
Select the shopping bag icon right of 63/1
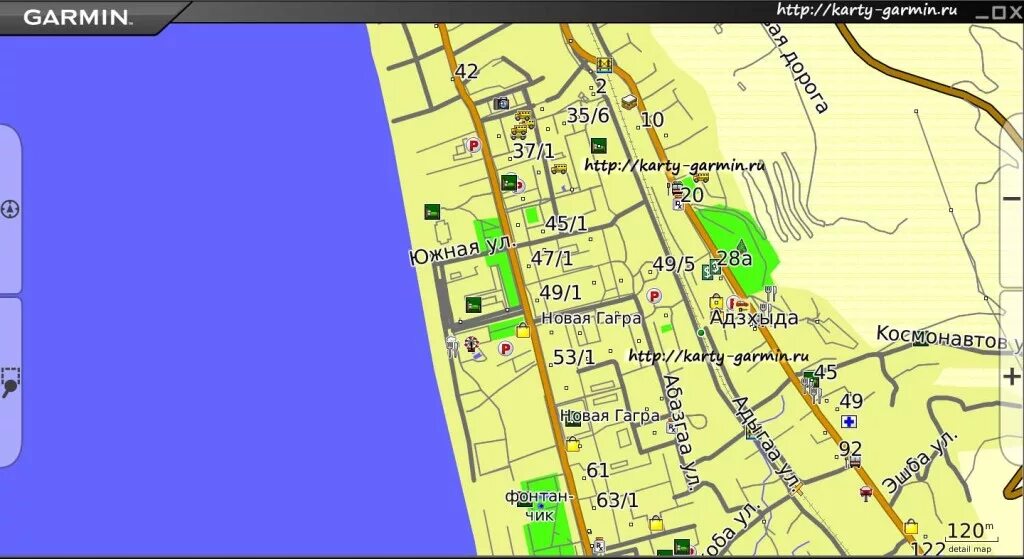click(656, 524)
